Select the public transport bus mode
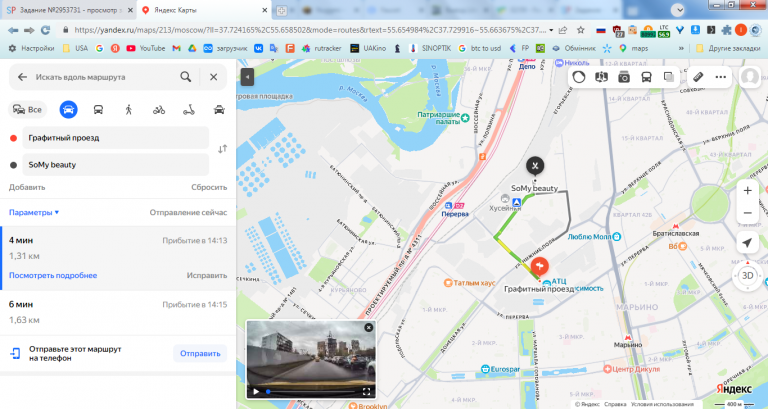 98,110
